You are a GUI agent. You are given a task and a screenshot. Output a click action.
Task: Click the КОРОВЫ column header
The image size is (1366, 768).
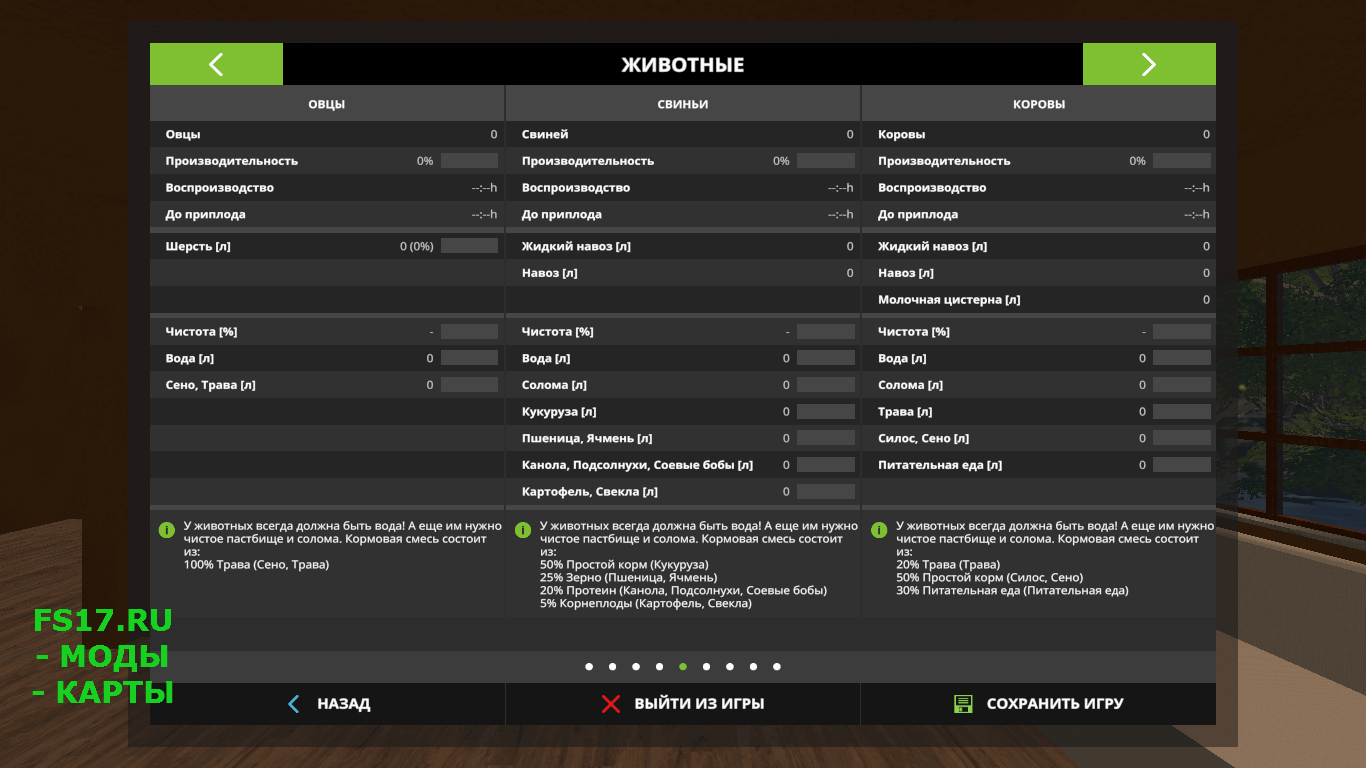pos(1039,104)
